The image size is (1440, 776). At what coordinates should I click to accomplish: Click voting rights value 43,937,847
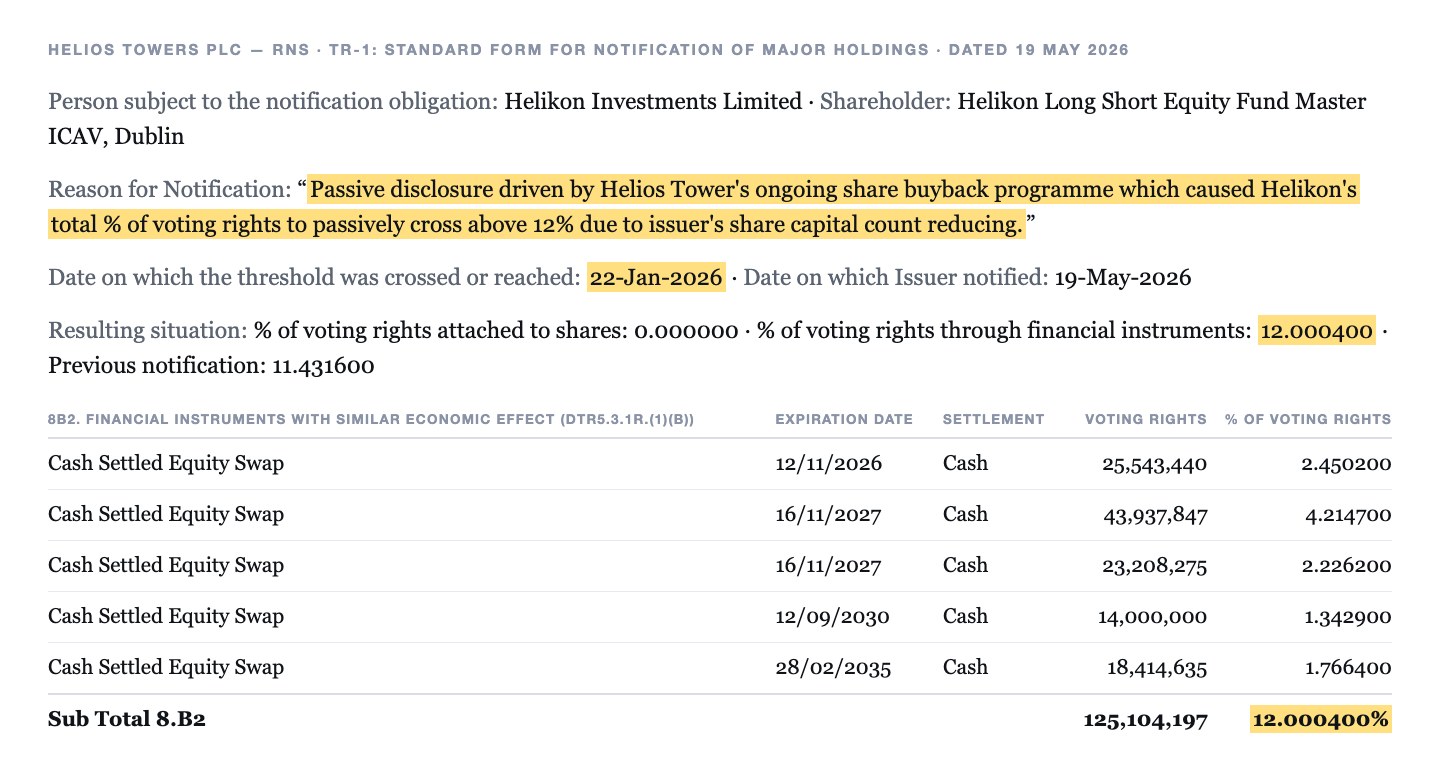(x=1153, y=515)
